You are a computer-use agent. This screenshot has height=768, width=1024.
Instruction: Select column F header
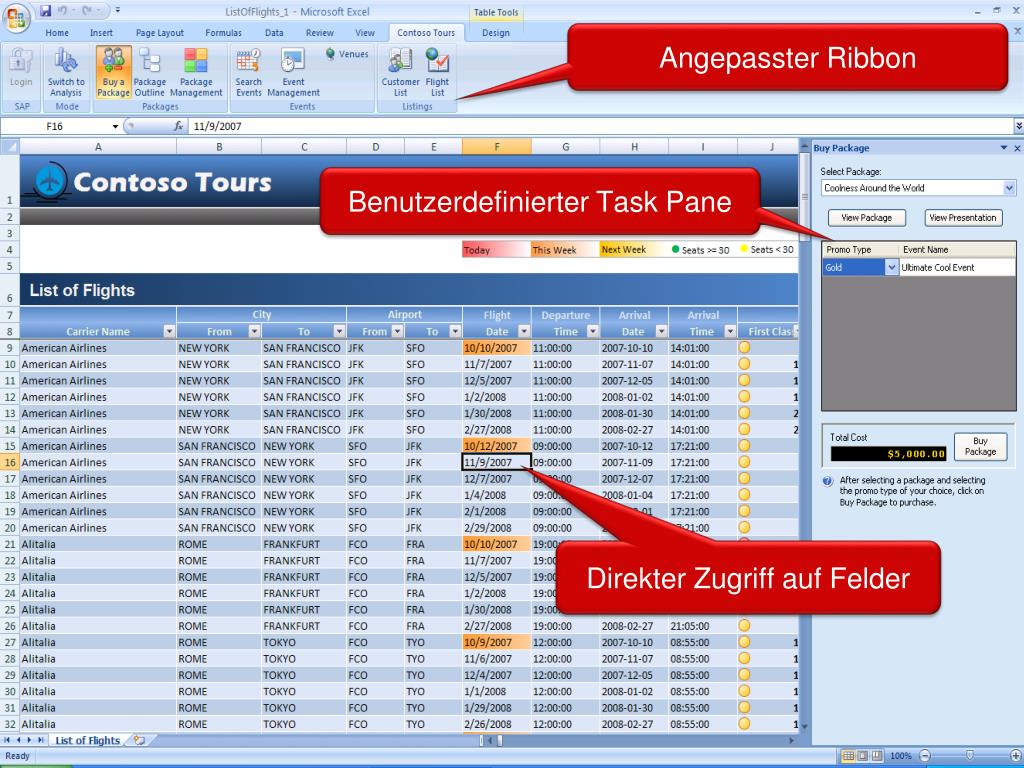pyautogui.click(x=496, y=147)
